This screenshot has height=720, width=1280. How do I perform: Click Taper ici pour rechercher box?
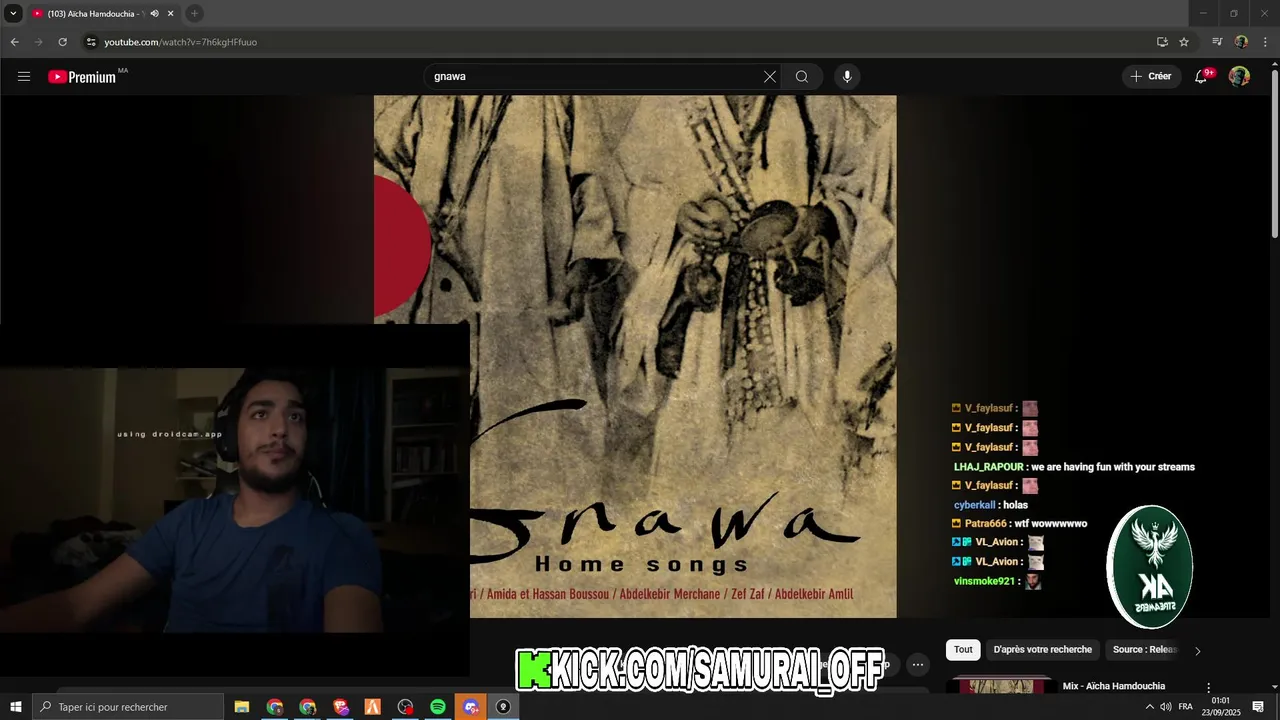coord(128,707)
